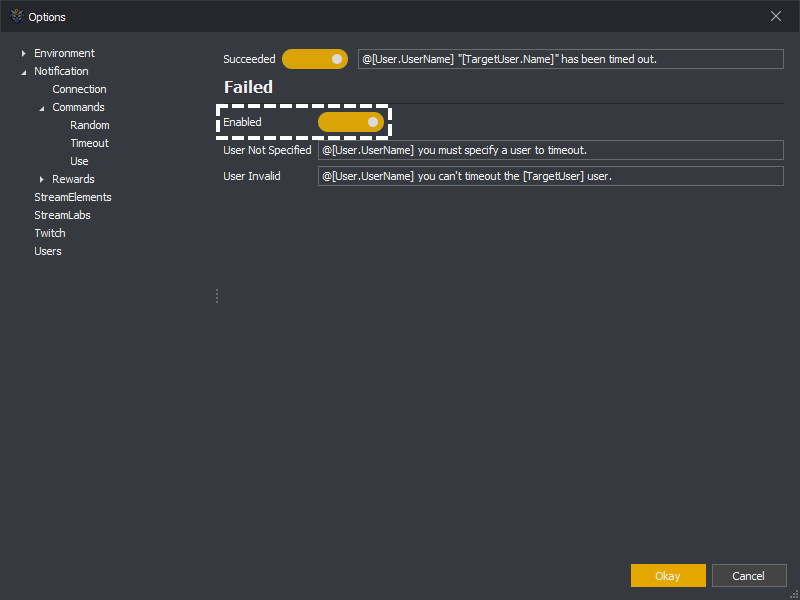Close the Options dialog
Screen dimensions: 800x600
[776, 16]
